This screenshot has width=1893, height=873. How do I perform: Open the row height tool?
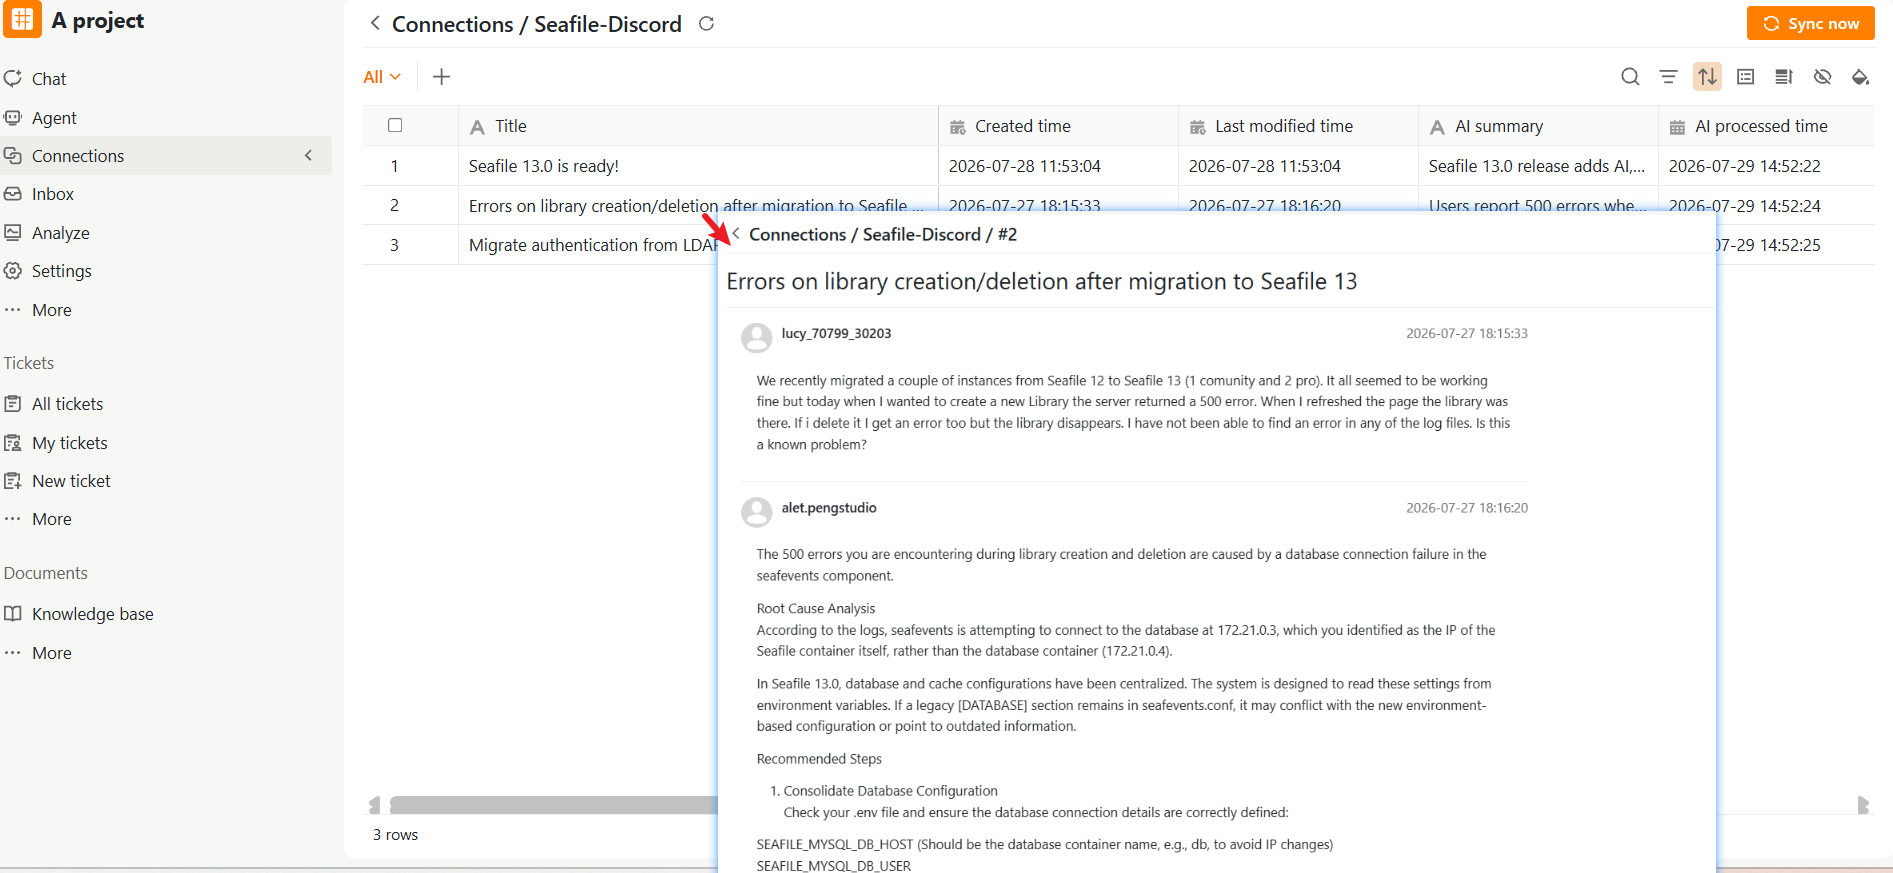tap(1783, 77)
